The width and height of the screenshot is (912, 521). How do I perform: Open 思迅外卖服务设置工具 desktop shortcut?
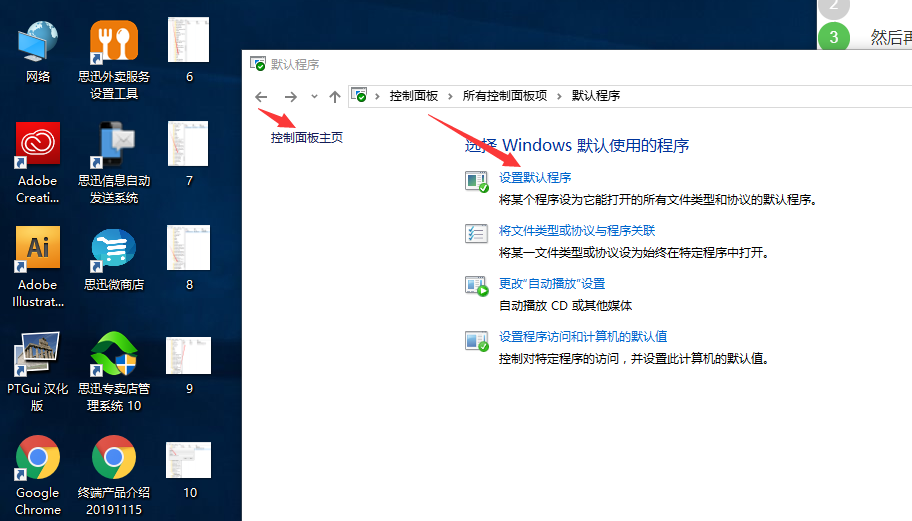coord(114,59)
